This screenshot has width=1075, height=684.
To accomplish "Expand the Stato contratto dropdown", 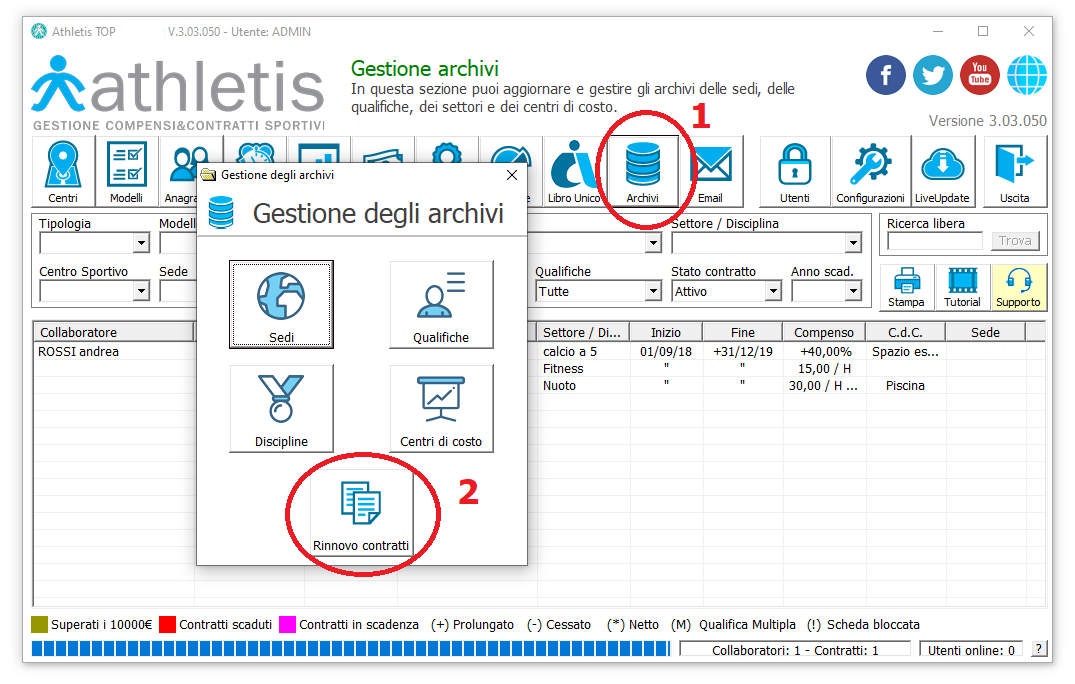I will [773, 291].
